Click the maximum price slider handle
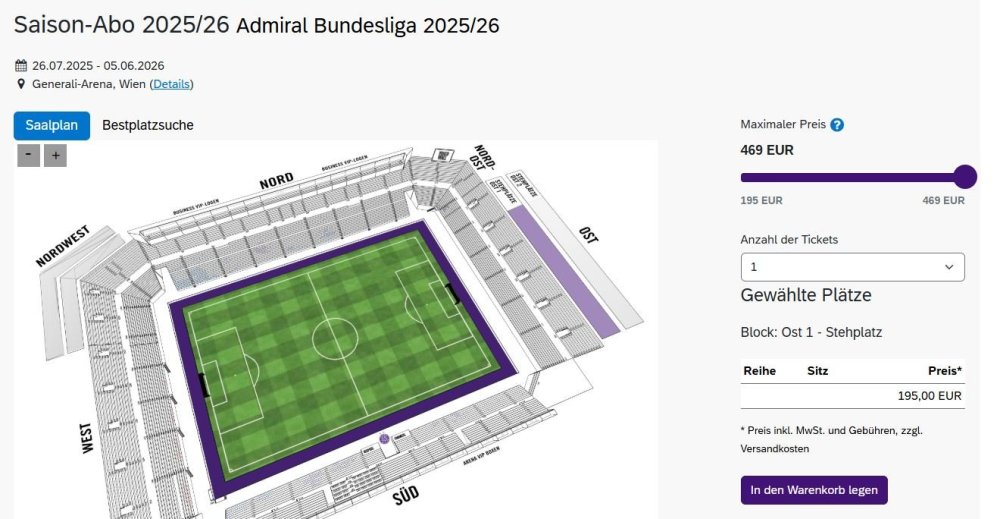Viewport: 1000px width, 519px height. tap(965, 177)
